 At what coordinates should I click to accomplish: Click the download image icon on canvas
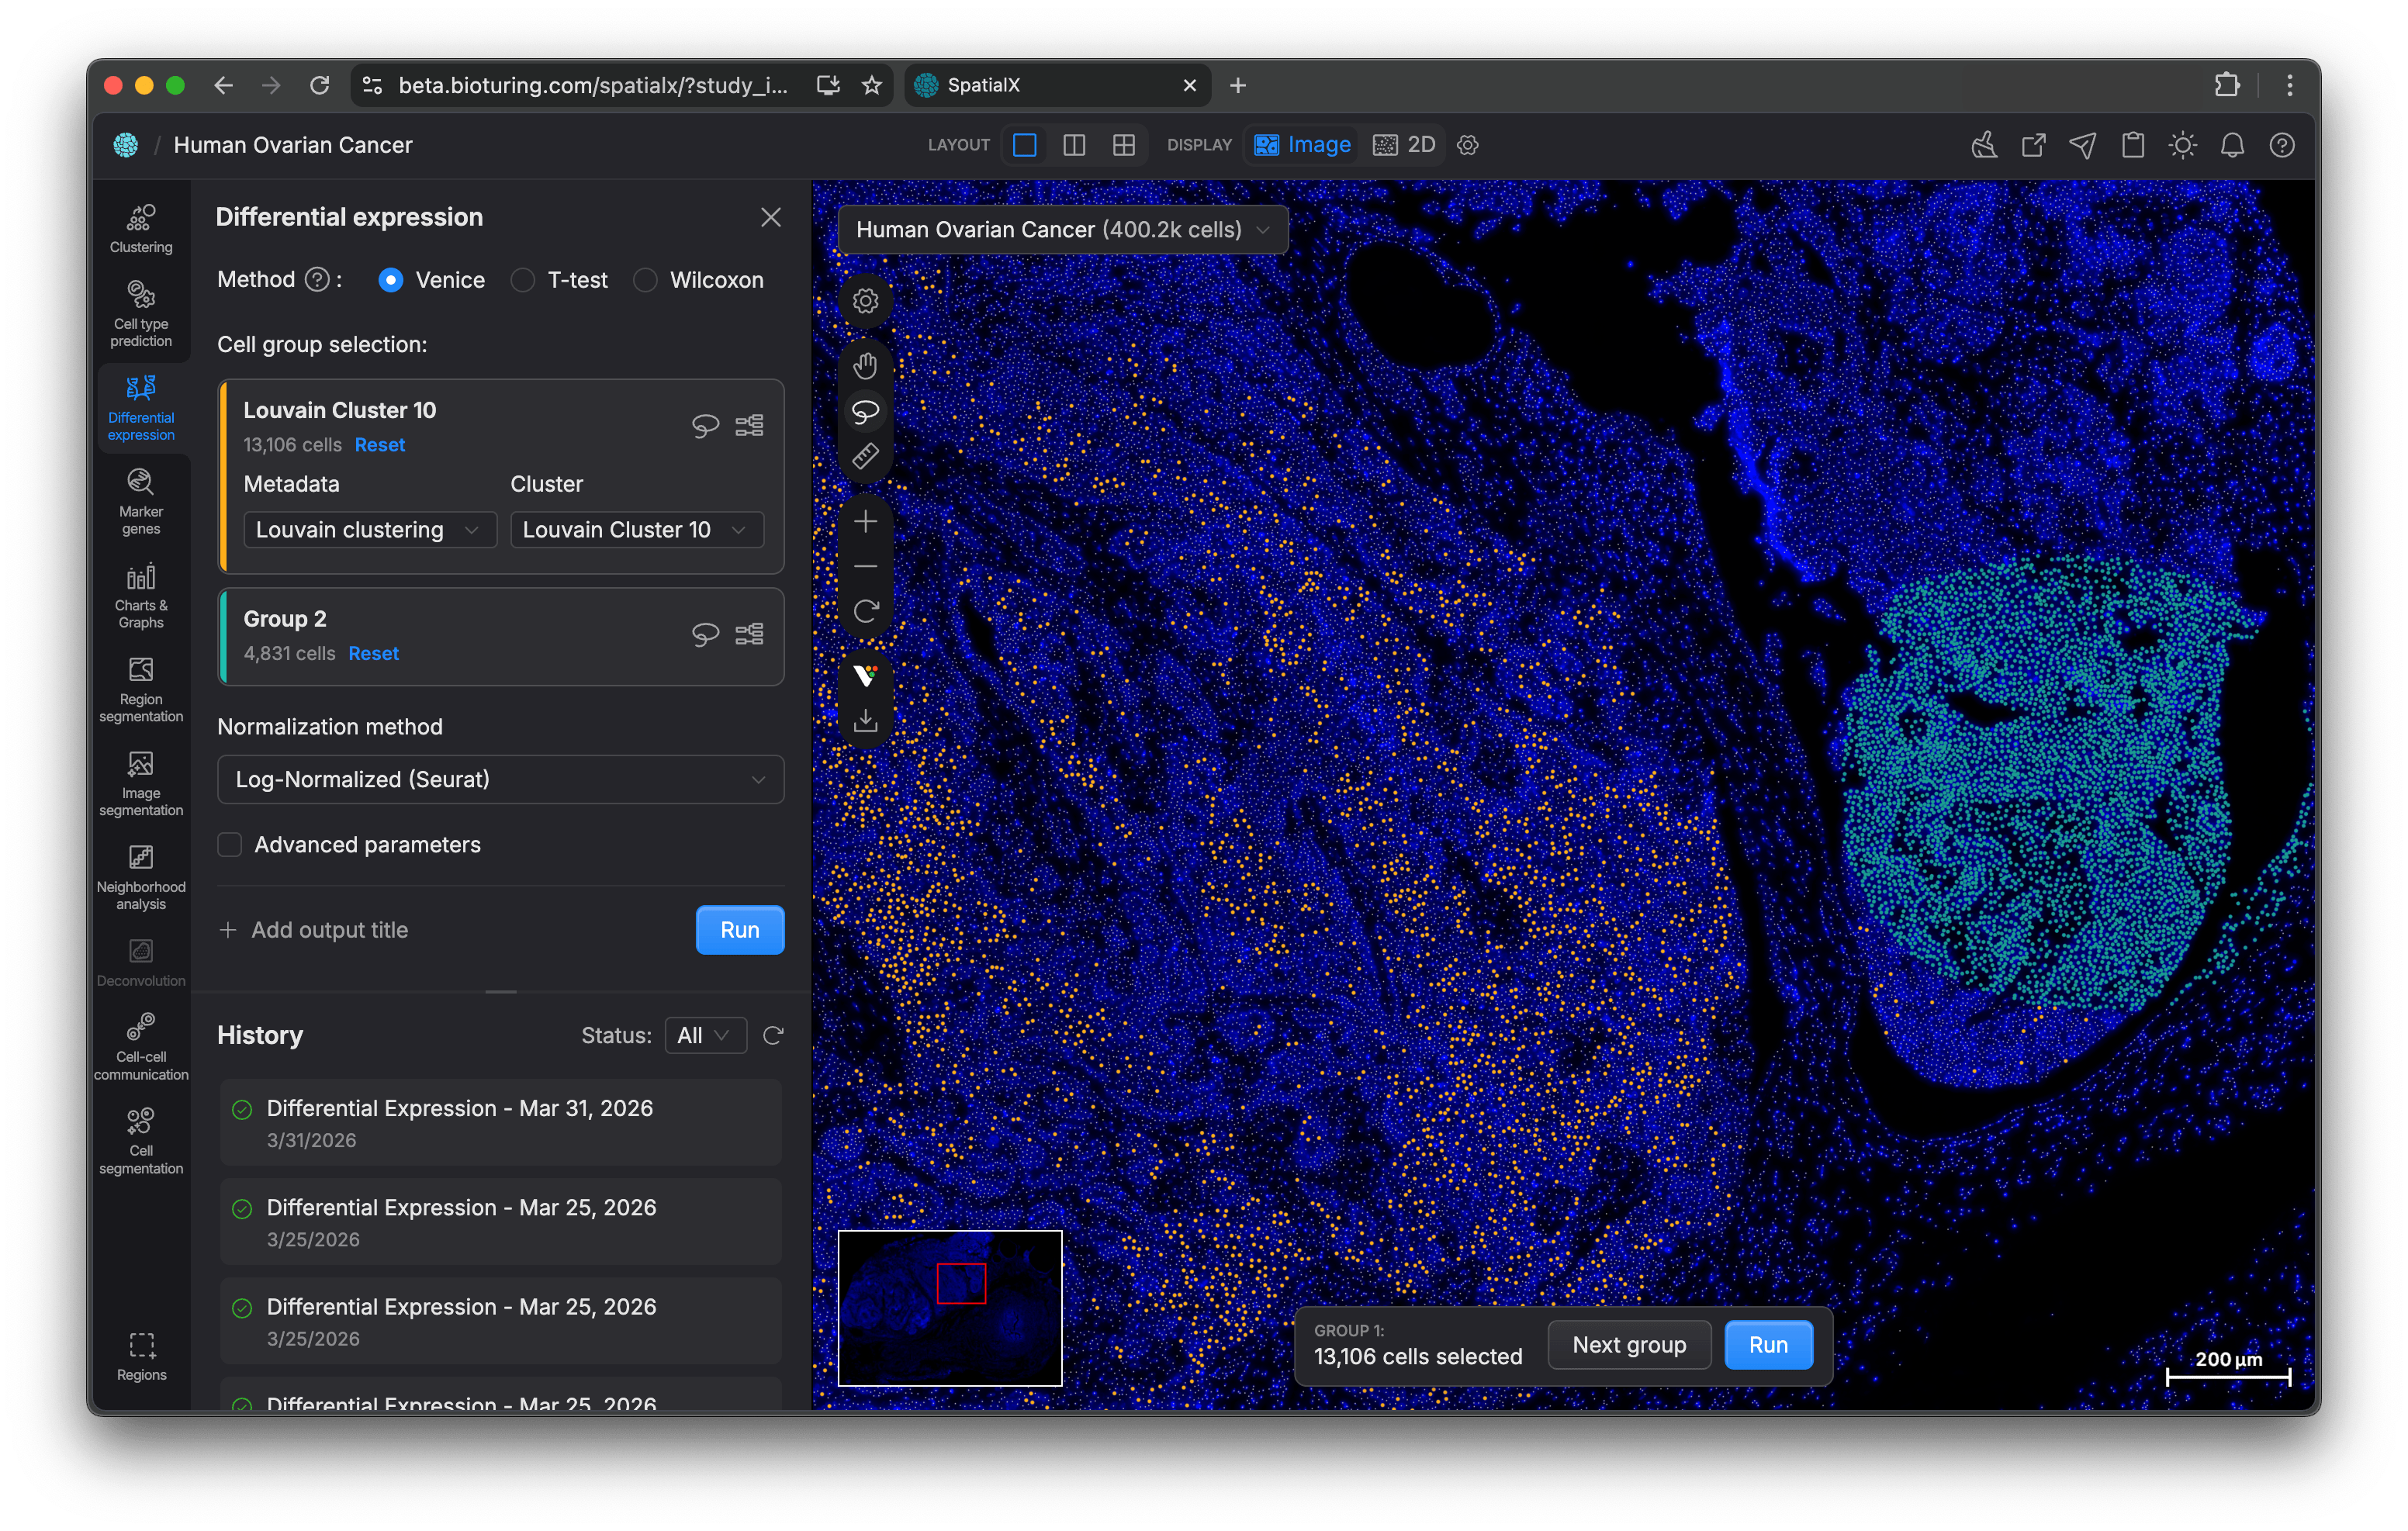(x=865, y=720)
